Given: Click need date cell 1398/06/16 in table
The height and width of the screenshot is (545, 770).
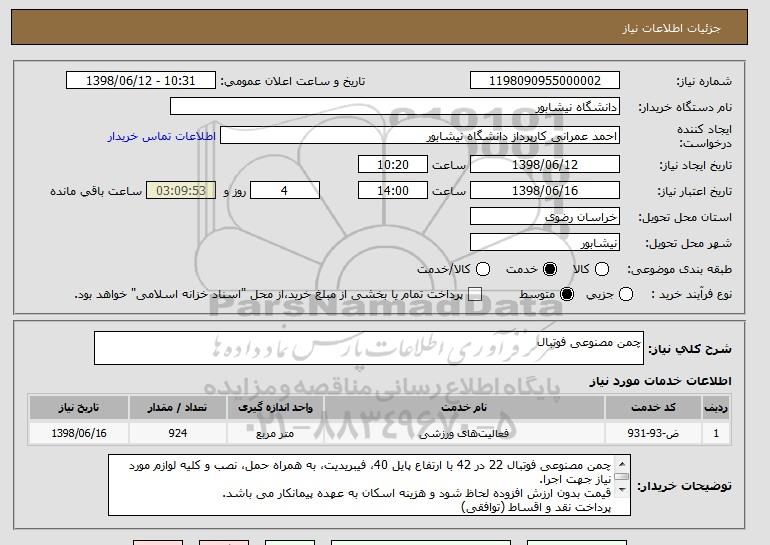Looking at the screenshot, I should click(x=79, y=433).
